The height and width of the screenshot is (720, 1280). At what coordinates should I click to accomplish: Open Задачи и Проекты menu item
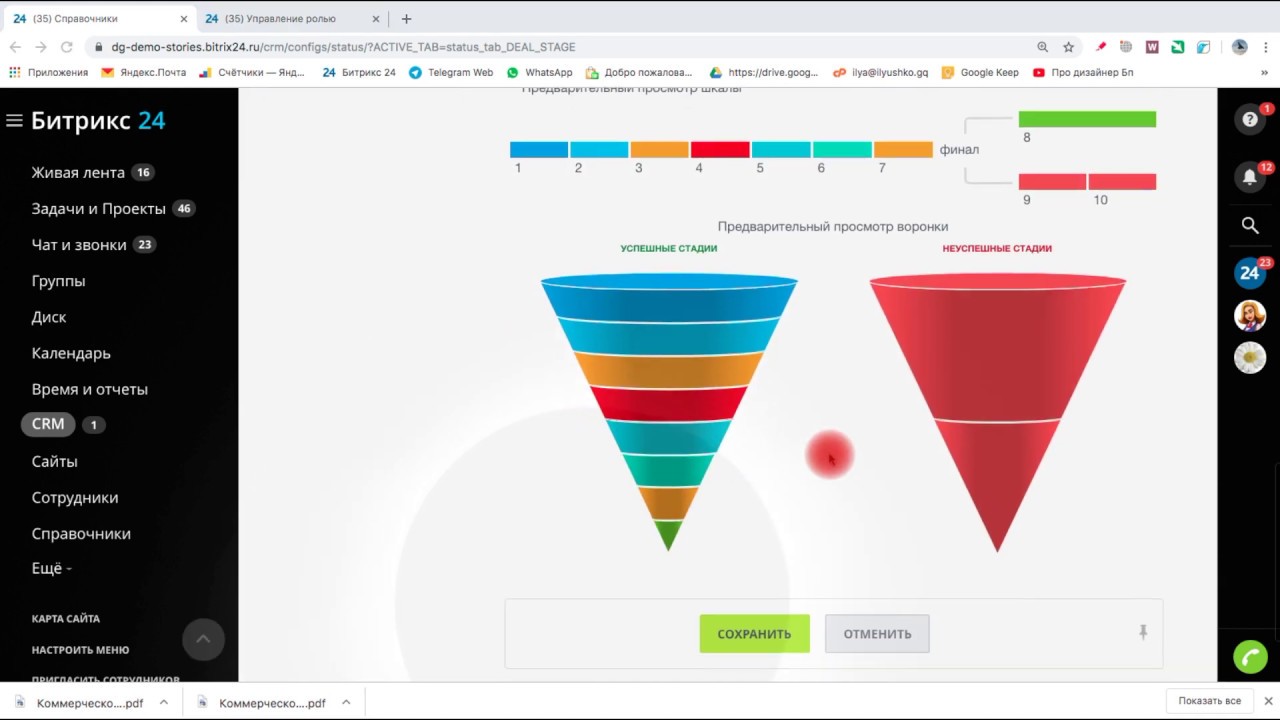tap(98, 208)
